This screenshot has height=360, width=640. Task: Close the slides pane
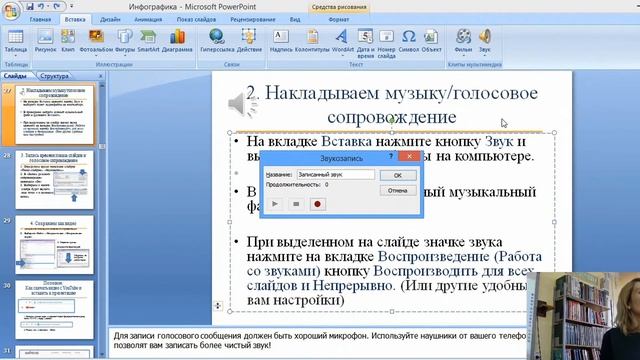(x=101, y=76)
